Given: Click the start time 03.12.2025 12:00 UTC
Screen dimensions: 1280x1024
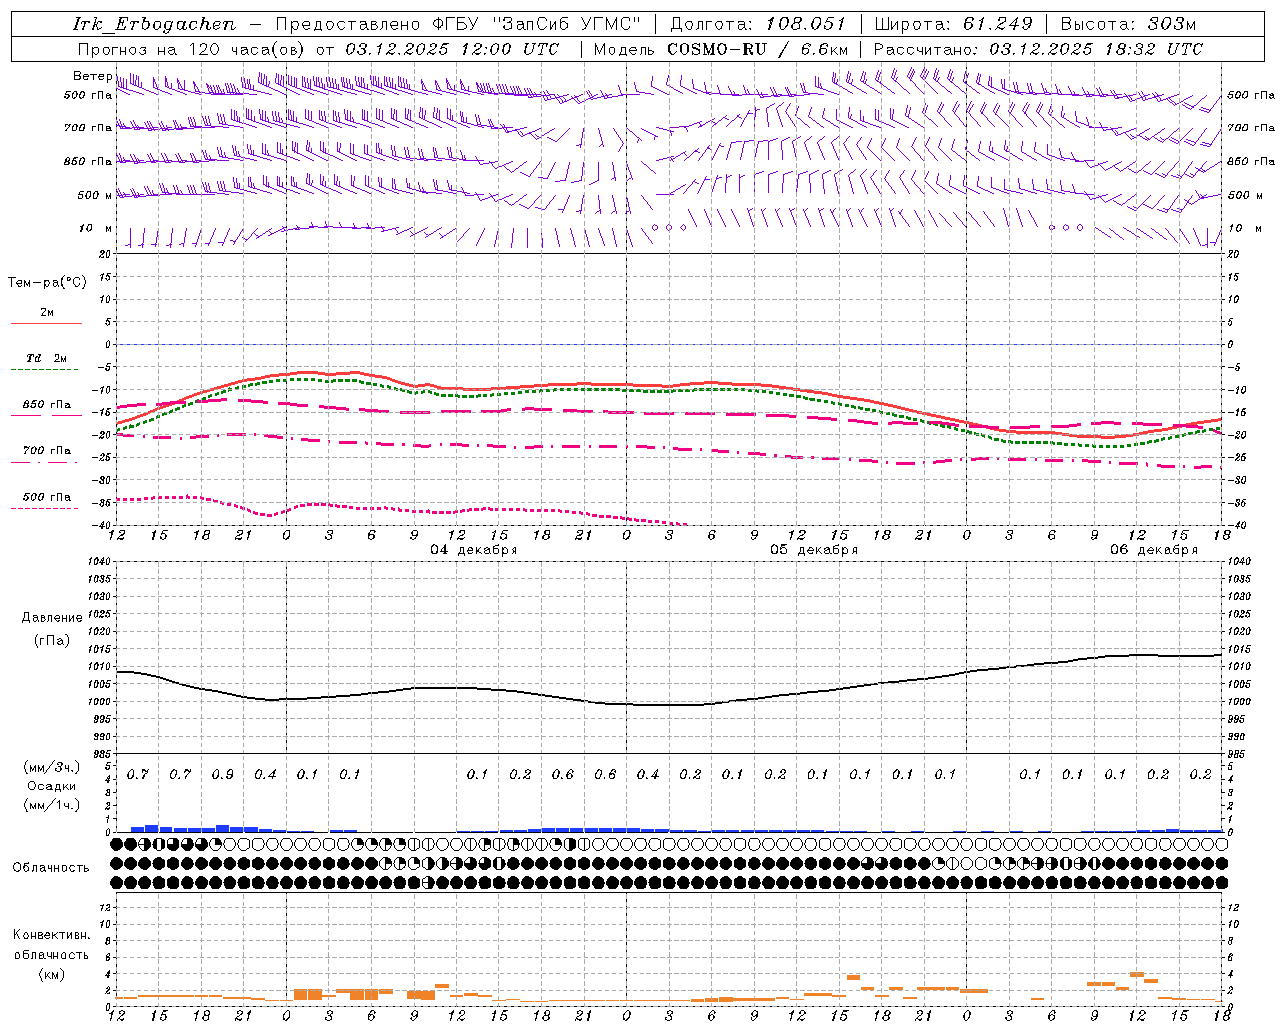Looking at the screenshot, I should (x=452, y=49).
